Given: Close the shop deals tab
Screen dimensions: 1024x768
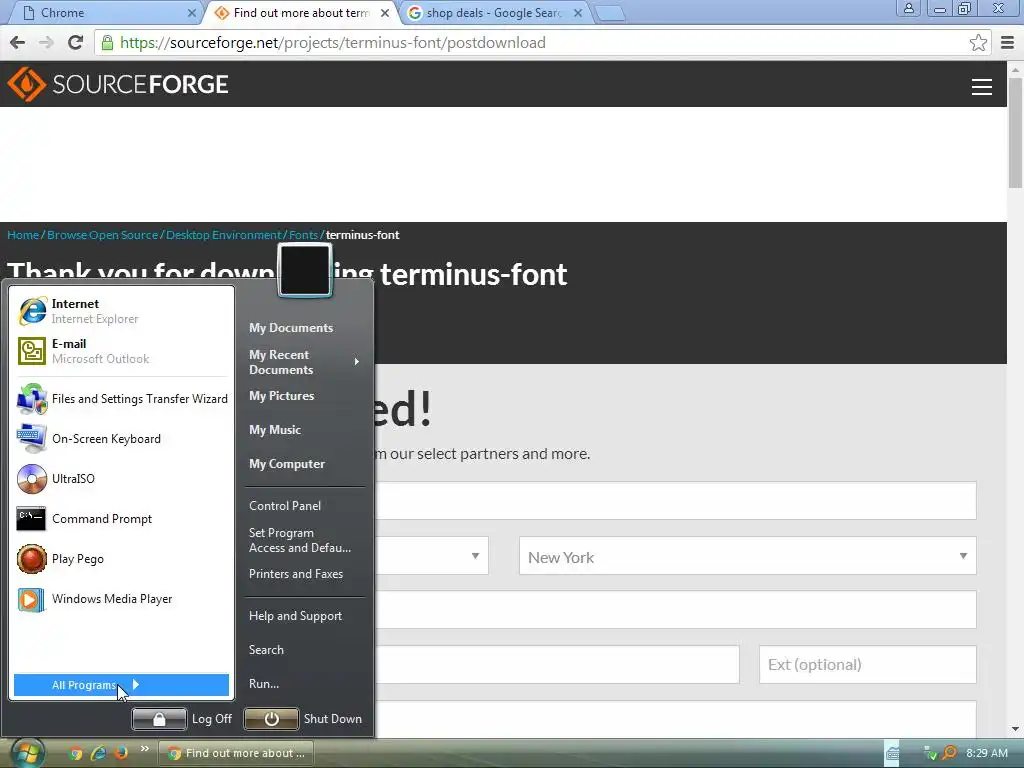Looking at the screenshot, I should 577,13.
